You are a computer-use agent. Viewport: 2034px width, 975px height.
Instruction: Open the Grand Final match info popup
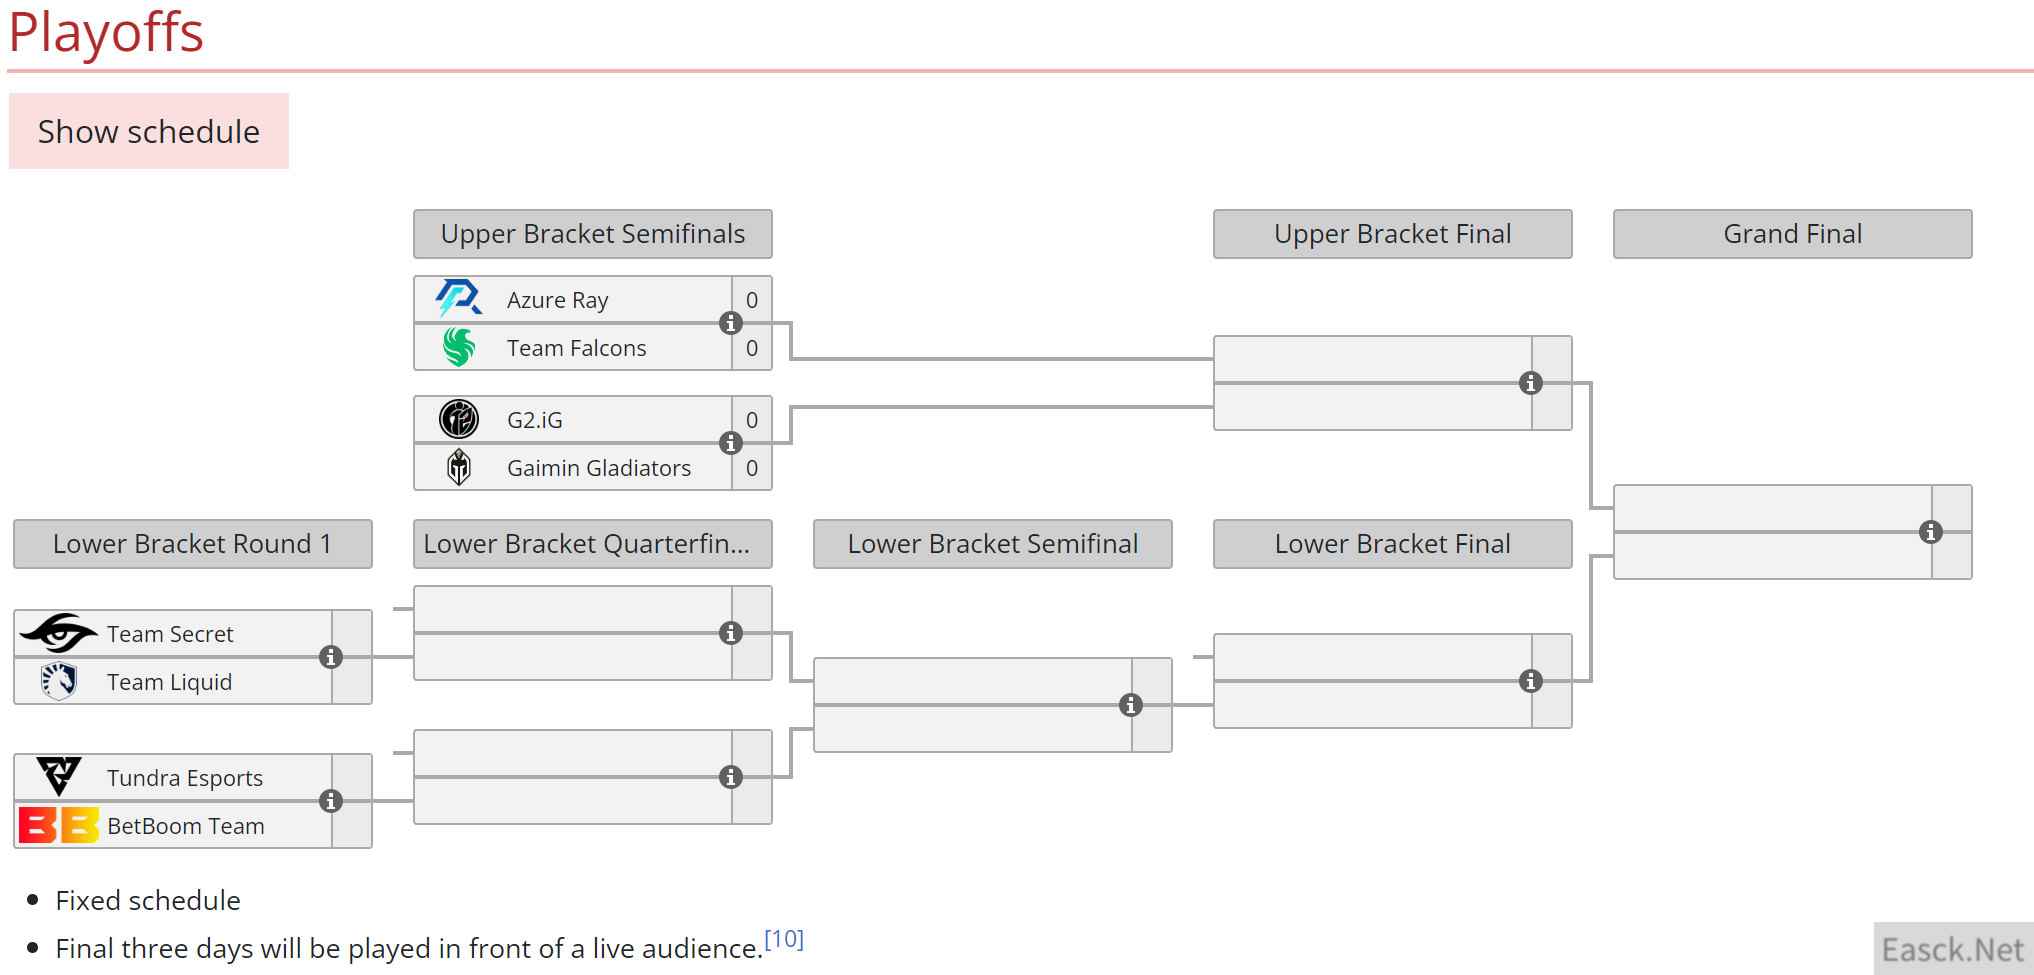1931,532
